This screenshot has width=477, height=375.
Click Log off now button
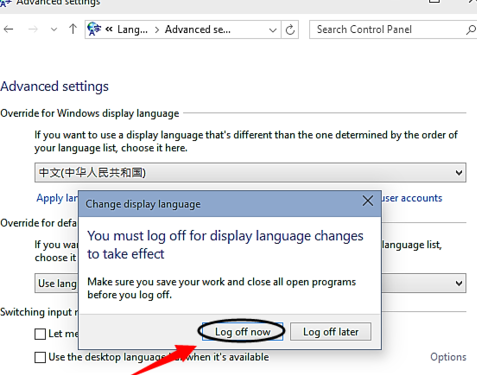242,332
